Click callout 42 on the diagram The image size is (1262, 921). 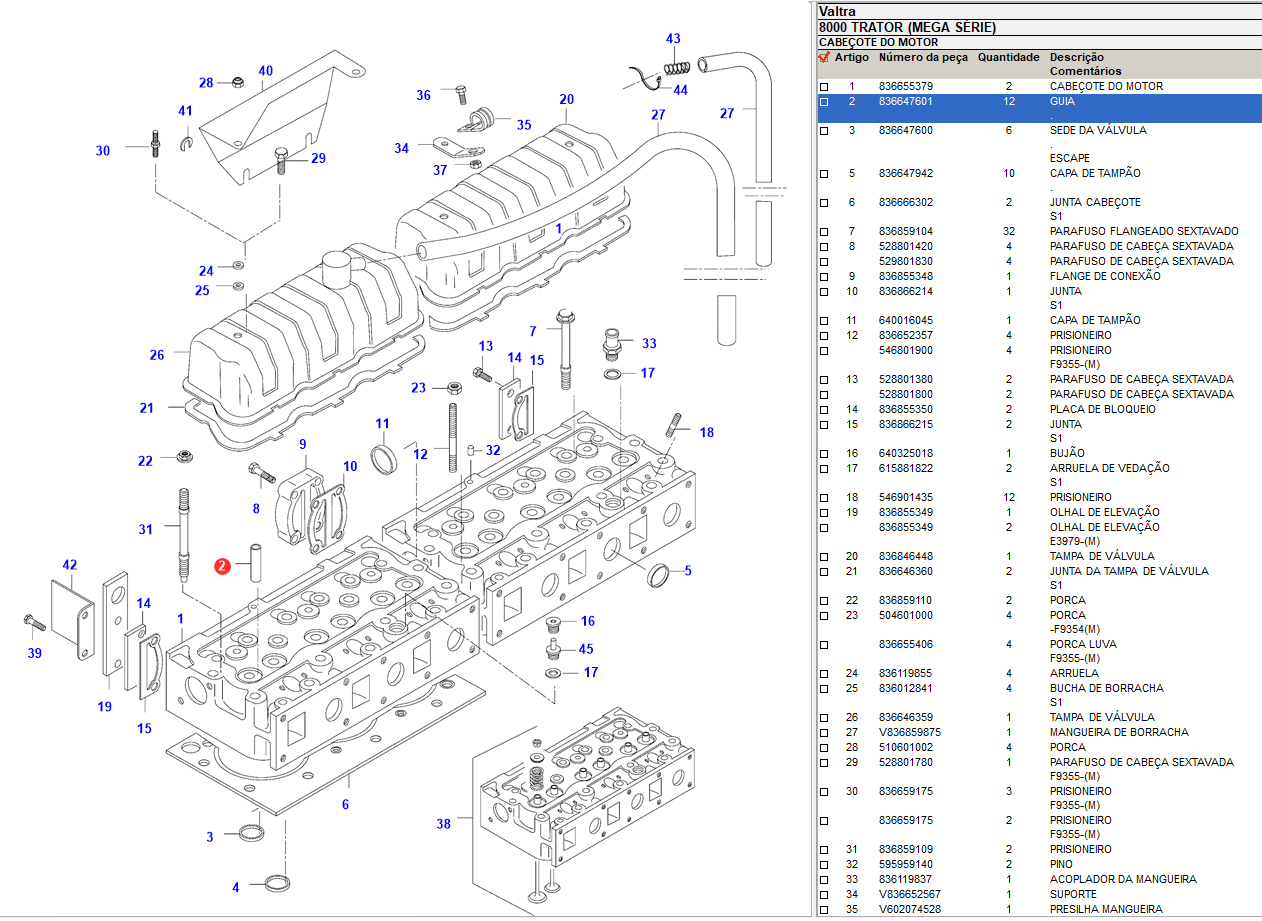69,565
